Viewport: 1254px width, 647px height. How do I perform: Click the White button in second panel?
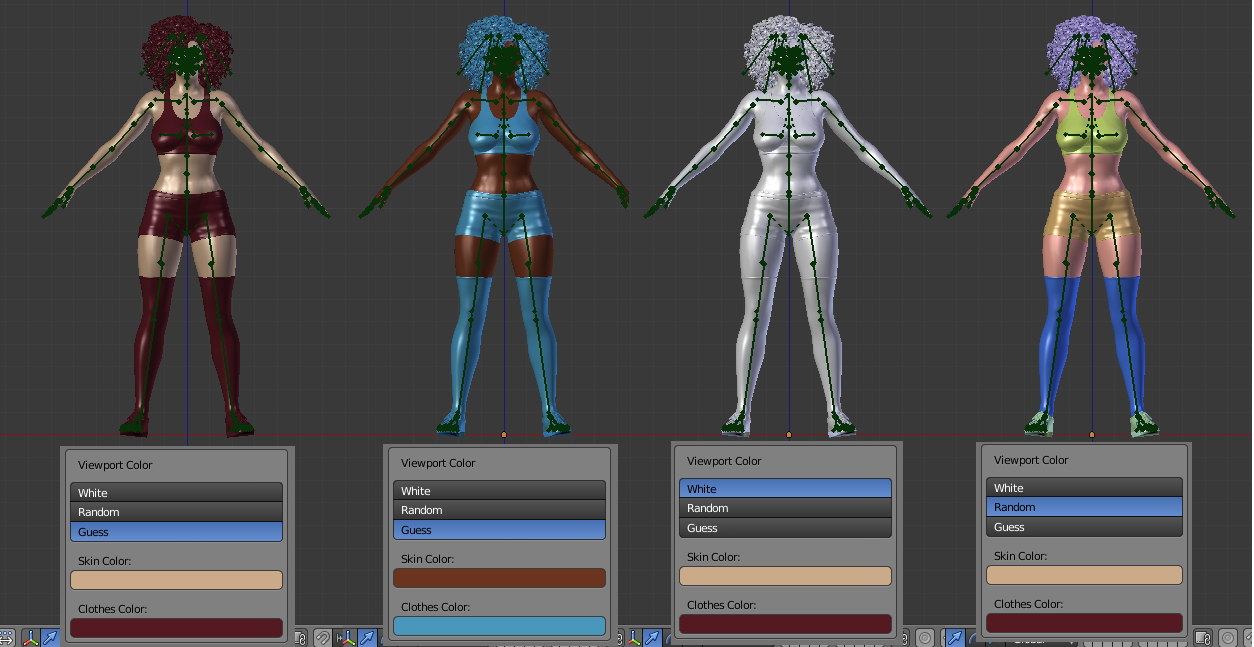point(499,490)
